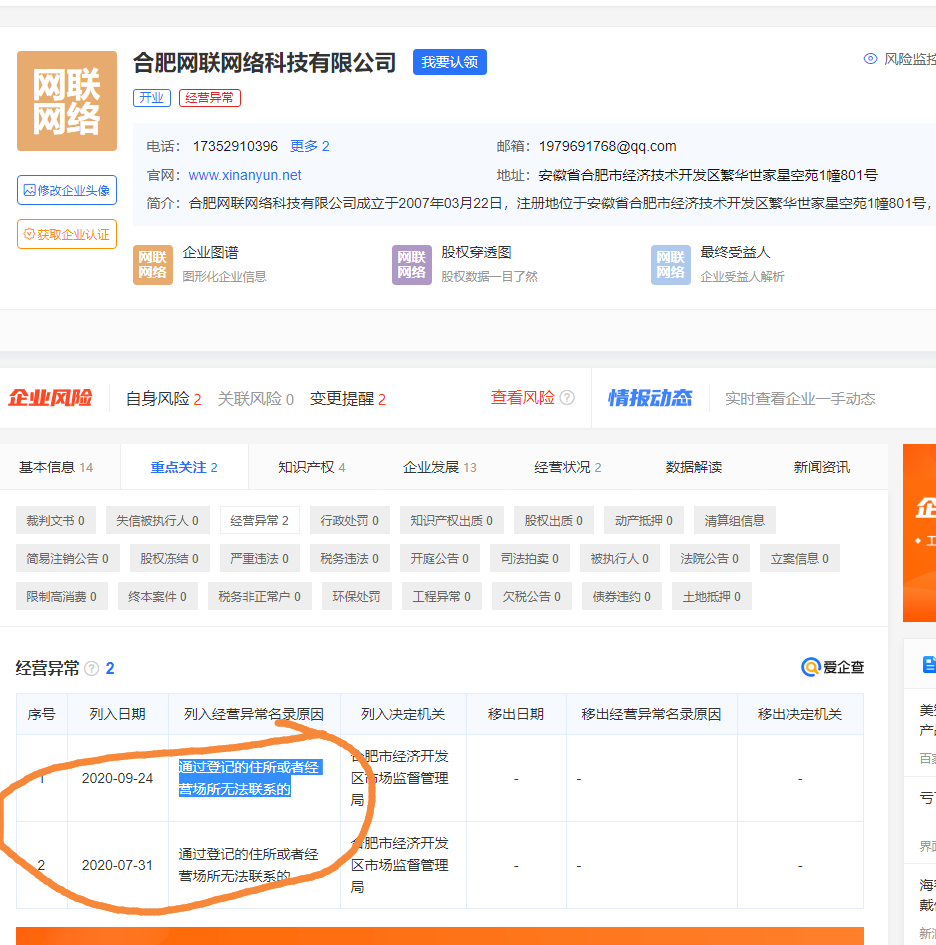The width and height of the screenshot is (936, 945).
Task: Click the 风险监控 eye icon
Action: click(x=870, y=59)
